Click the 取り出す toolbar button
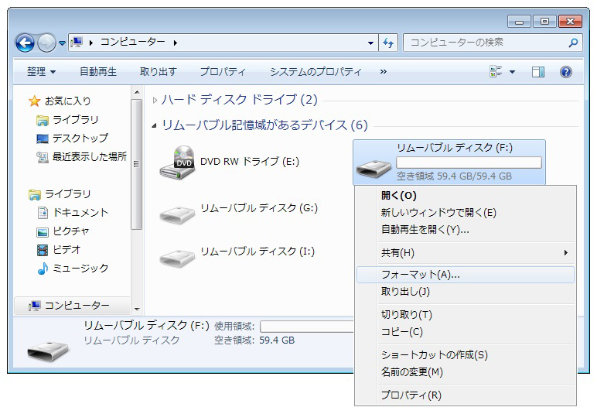 [158, 72]
